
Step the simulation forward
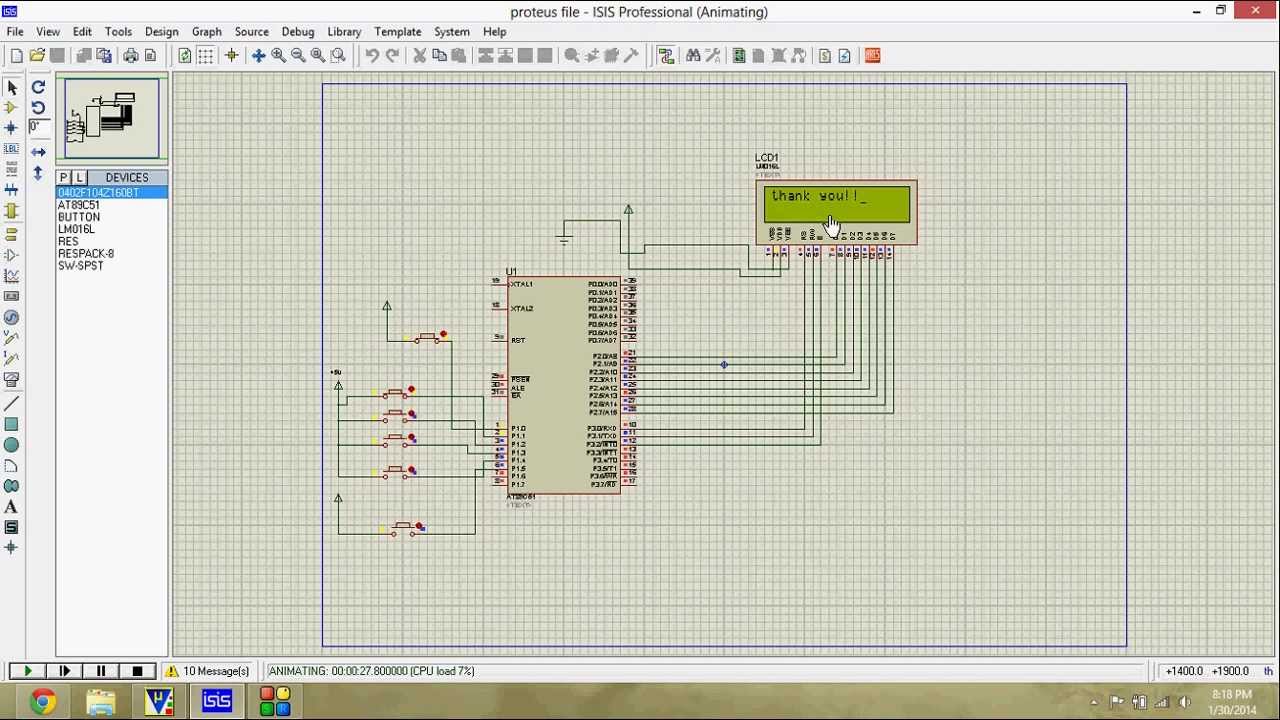(64, 671)
